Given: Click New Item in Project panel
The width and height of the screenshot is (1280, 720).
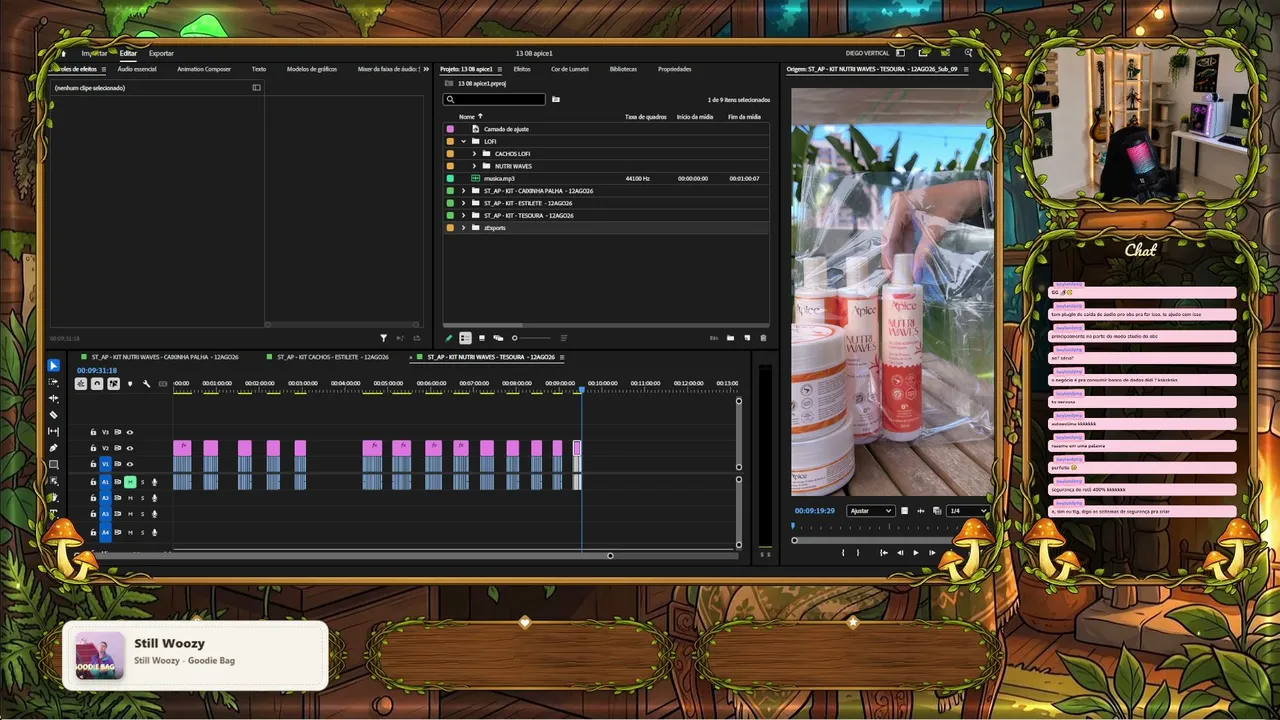Looking at the screenshot, I should (747, 338).
